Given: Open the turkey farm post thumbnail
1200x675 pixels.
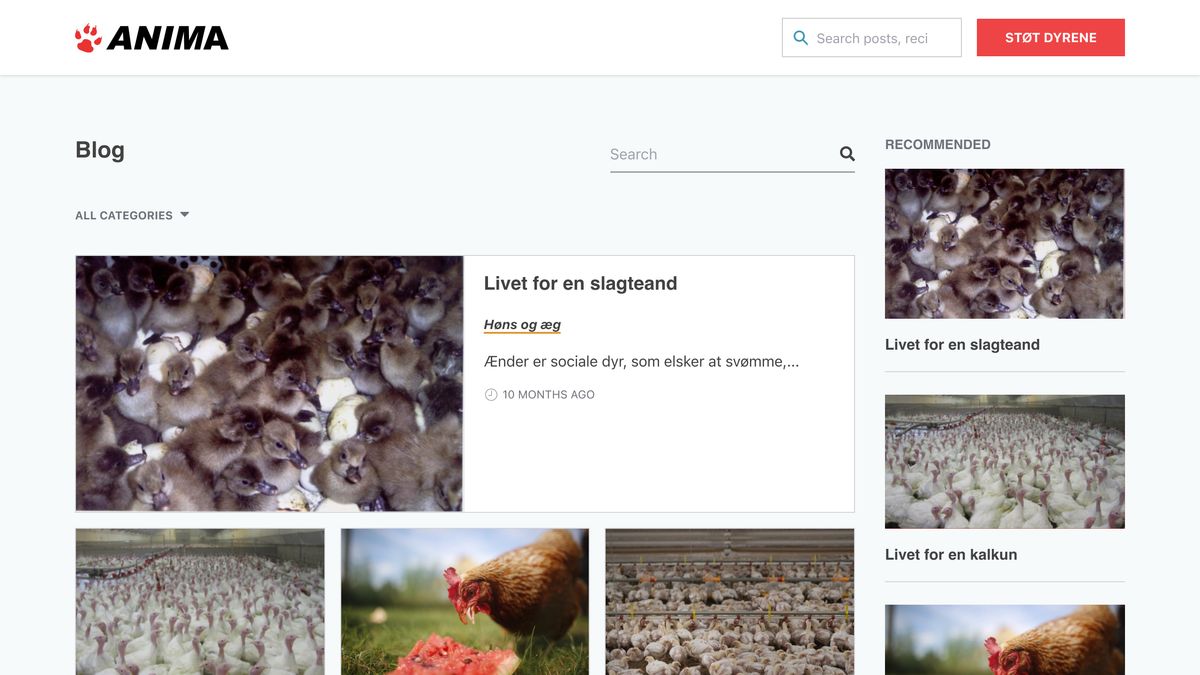Looking at the screenshot, I should click(200, 601).
